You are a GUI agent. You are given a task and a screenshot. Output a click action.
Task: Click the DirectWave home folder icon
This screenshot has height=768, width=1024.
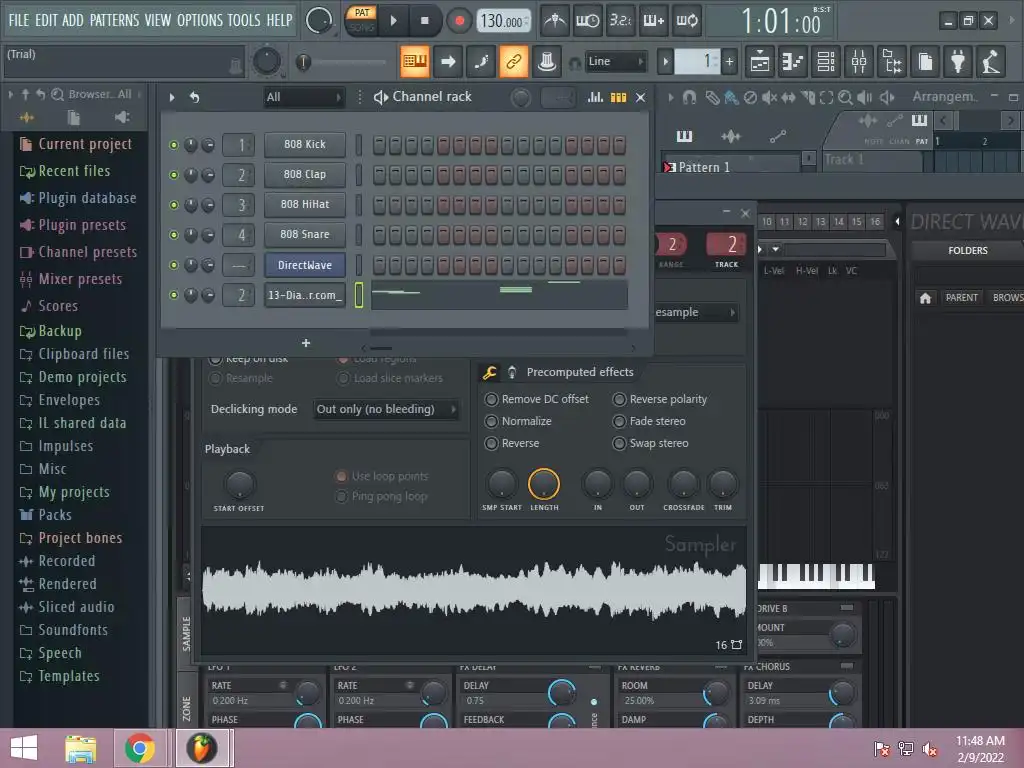(925, 298)
